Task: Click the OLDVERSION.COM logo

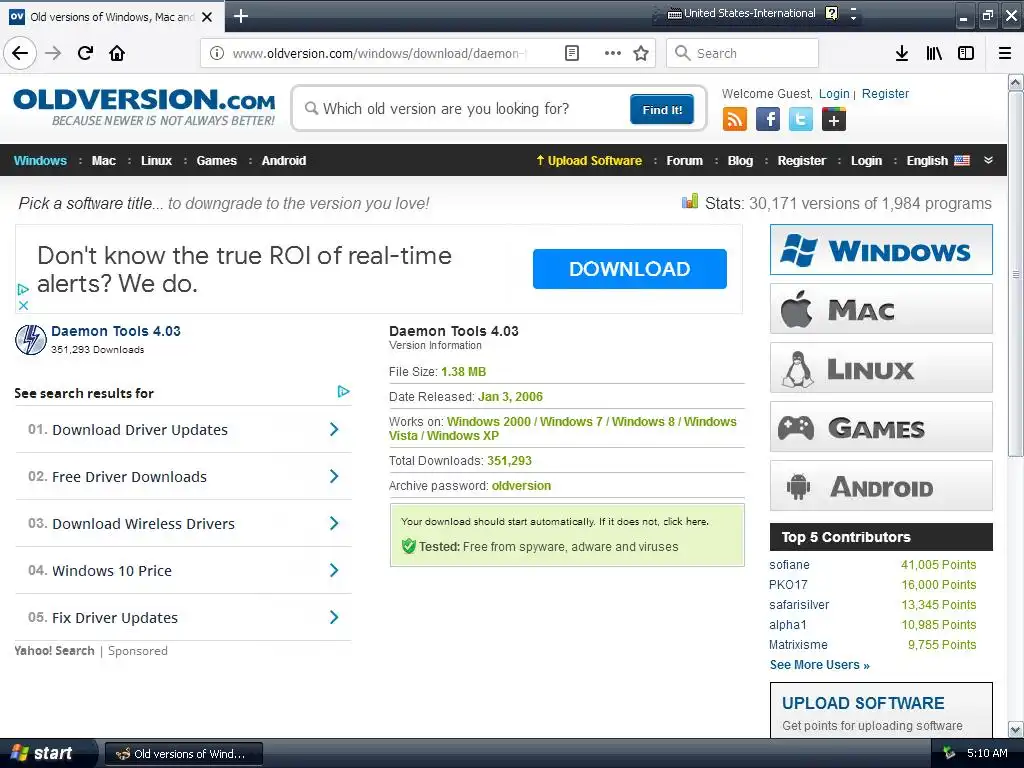Action: click(x=144, y=107)
